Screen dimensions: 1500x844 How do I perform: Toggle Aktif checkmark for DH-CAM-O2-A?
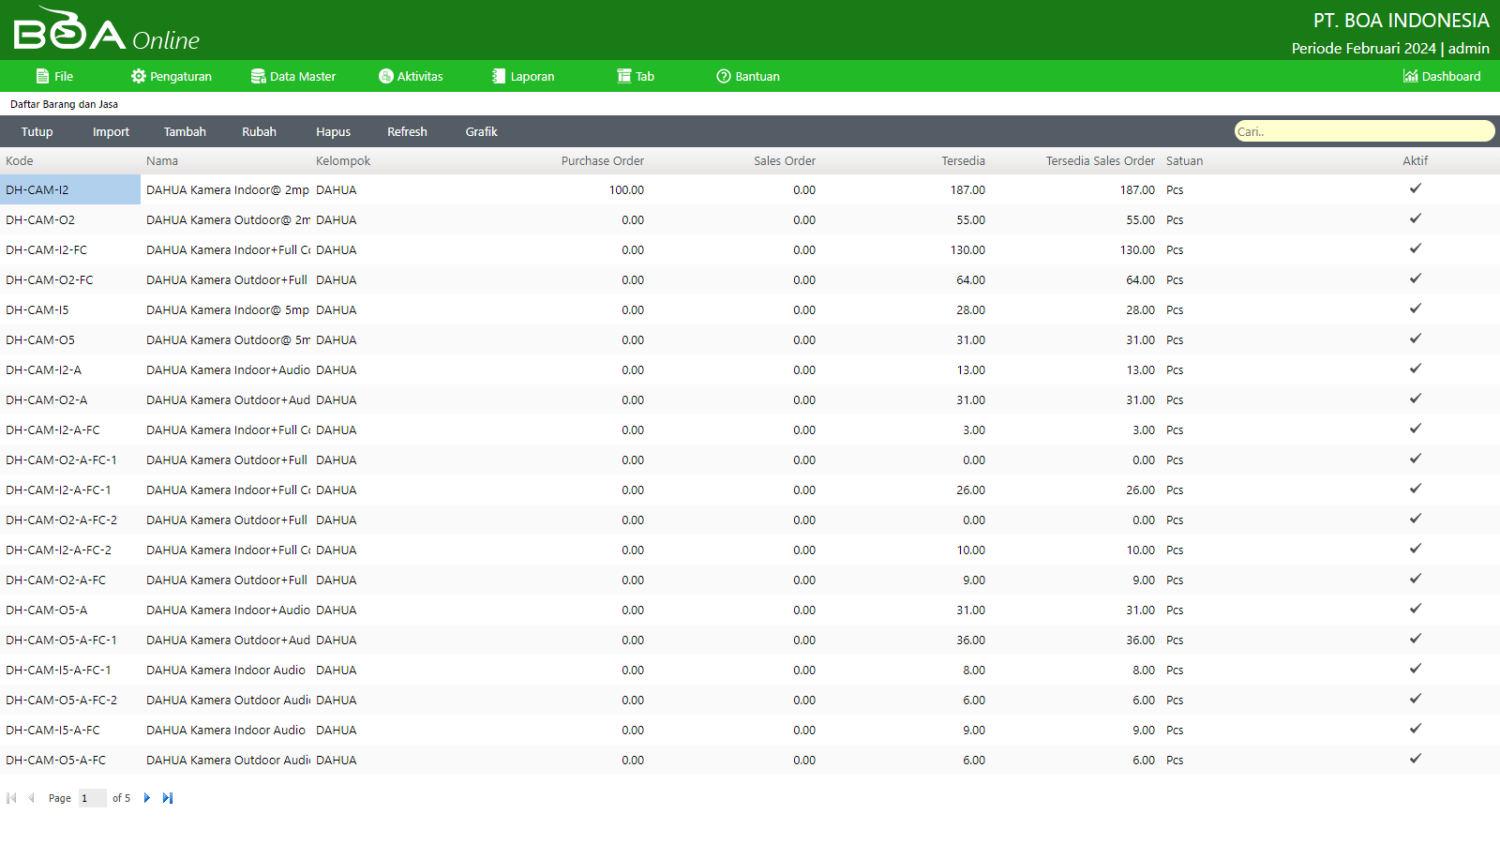click(x=1415, y=399)
